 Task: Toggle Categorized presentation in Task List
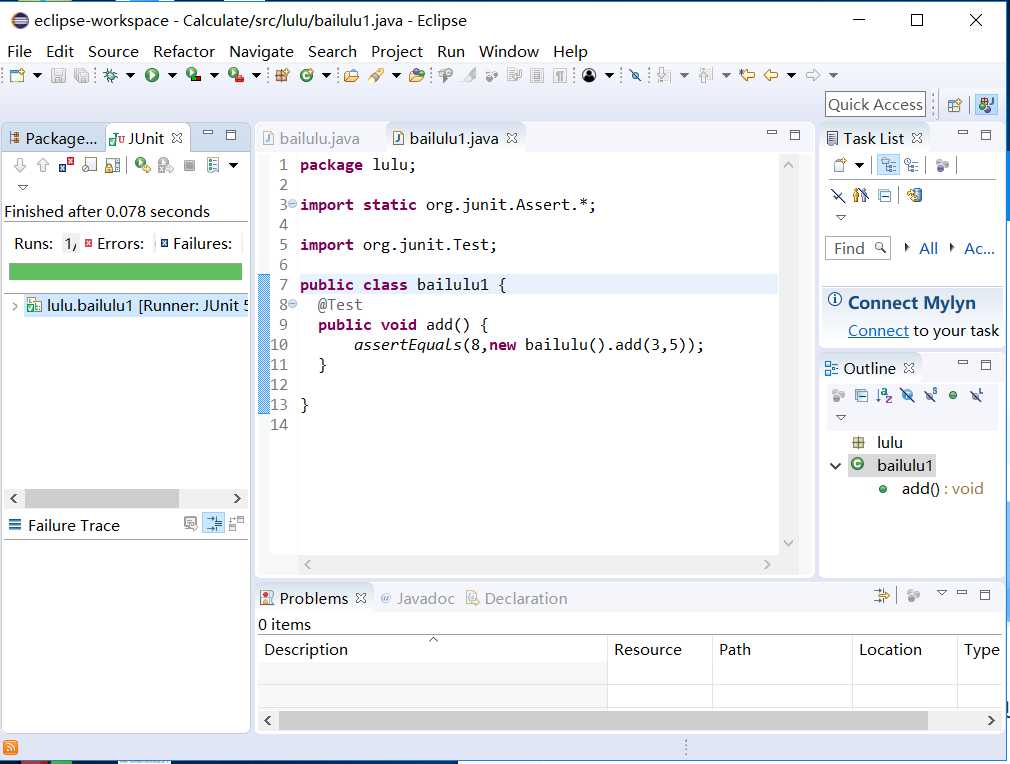888,166
